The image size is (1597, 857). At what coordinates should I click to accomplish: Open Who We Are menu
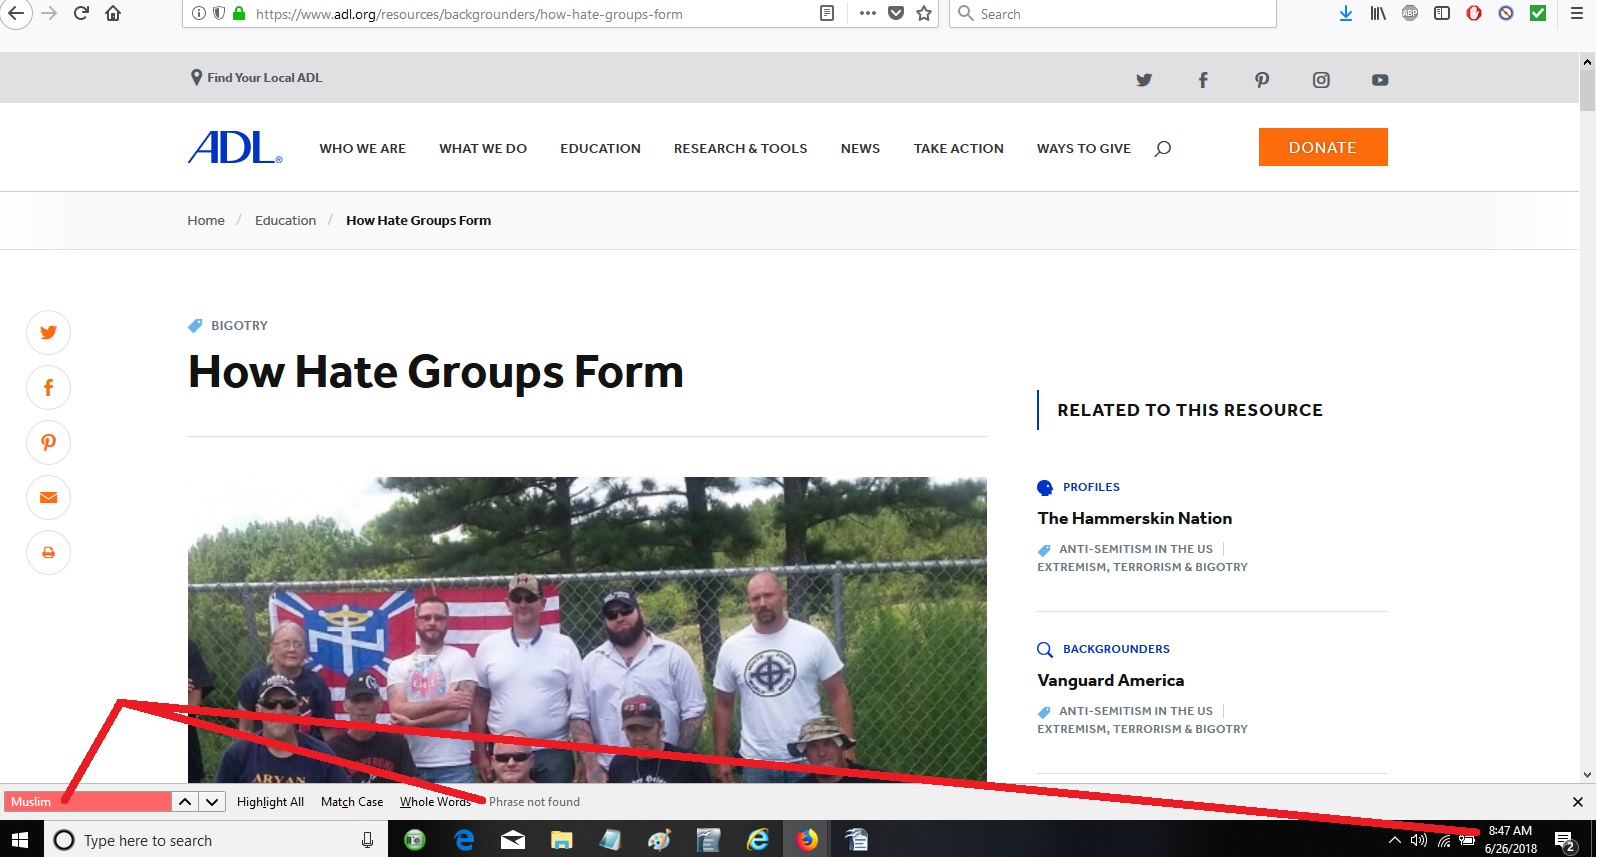pos(362,148)
